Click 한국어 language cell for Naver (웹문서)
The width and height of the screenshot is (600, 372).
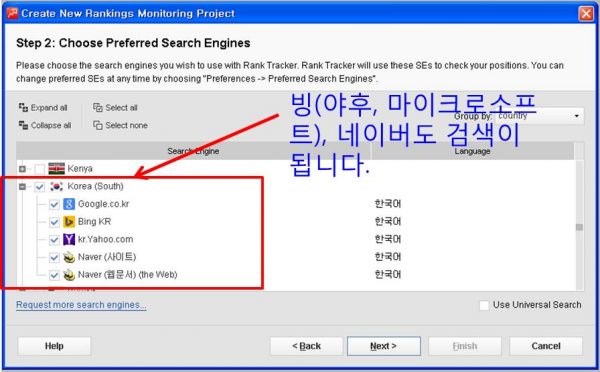[x=388, y=274]
